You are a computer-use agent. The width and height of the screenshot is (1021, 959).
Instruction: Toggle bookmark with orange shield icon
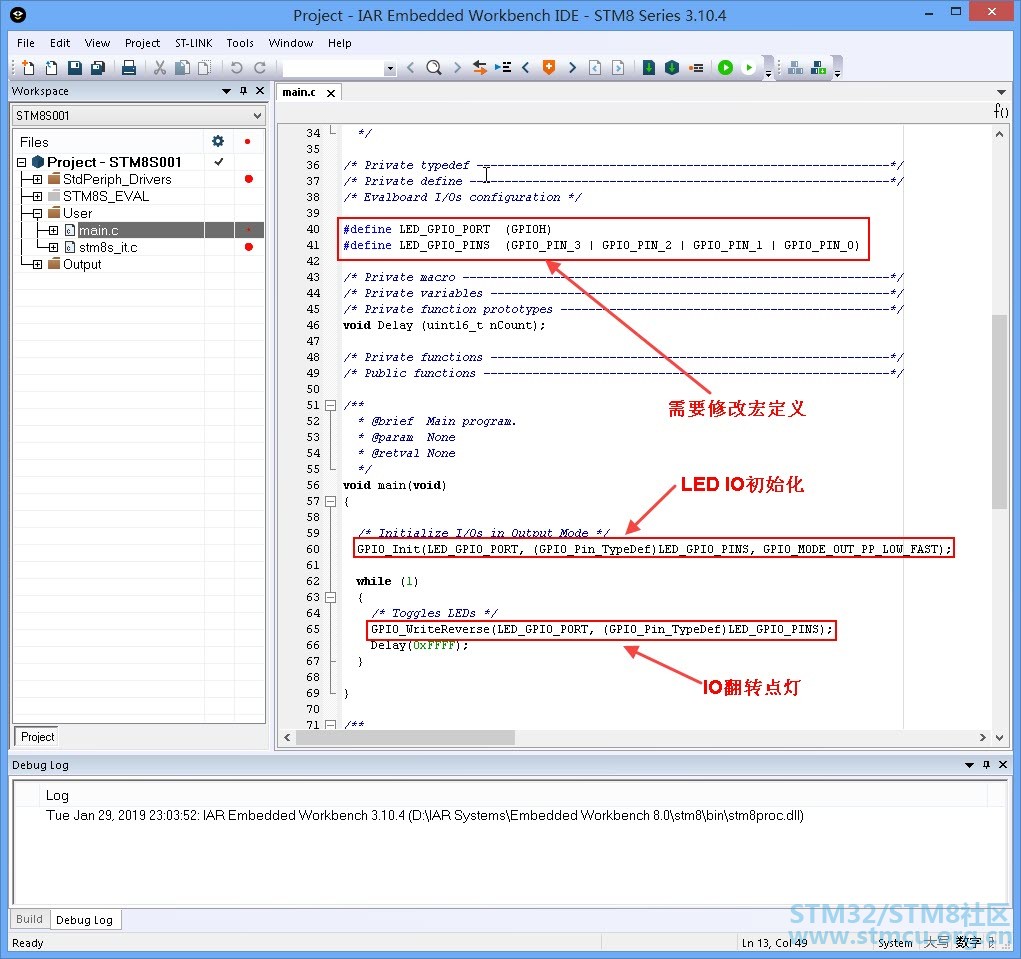549,68
